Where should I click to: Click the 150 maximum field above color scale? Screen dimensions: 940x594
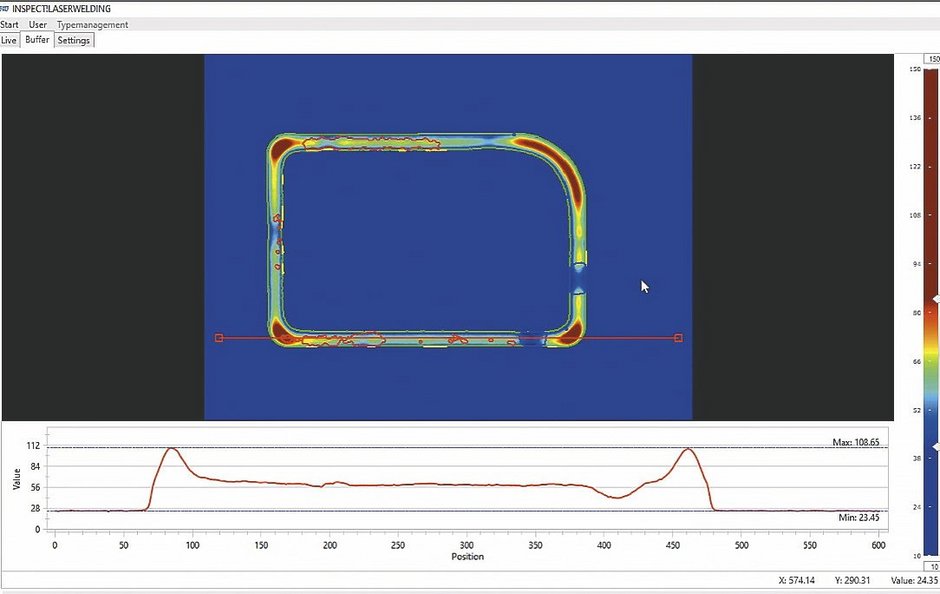point(932,59)
